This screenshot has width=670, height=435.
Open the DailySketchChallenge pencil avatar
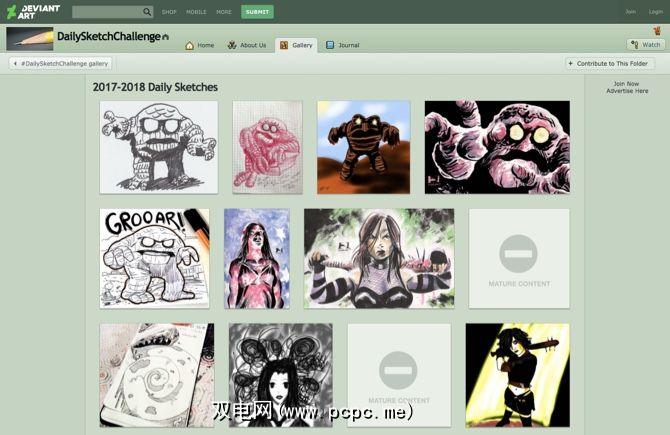(x=30, y=39)
